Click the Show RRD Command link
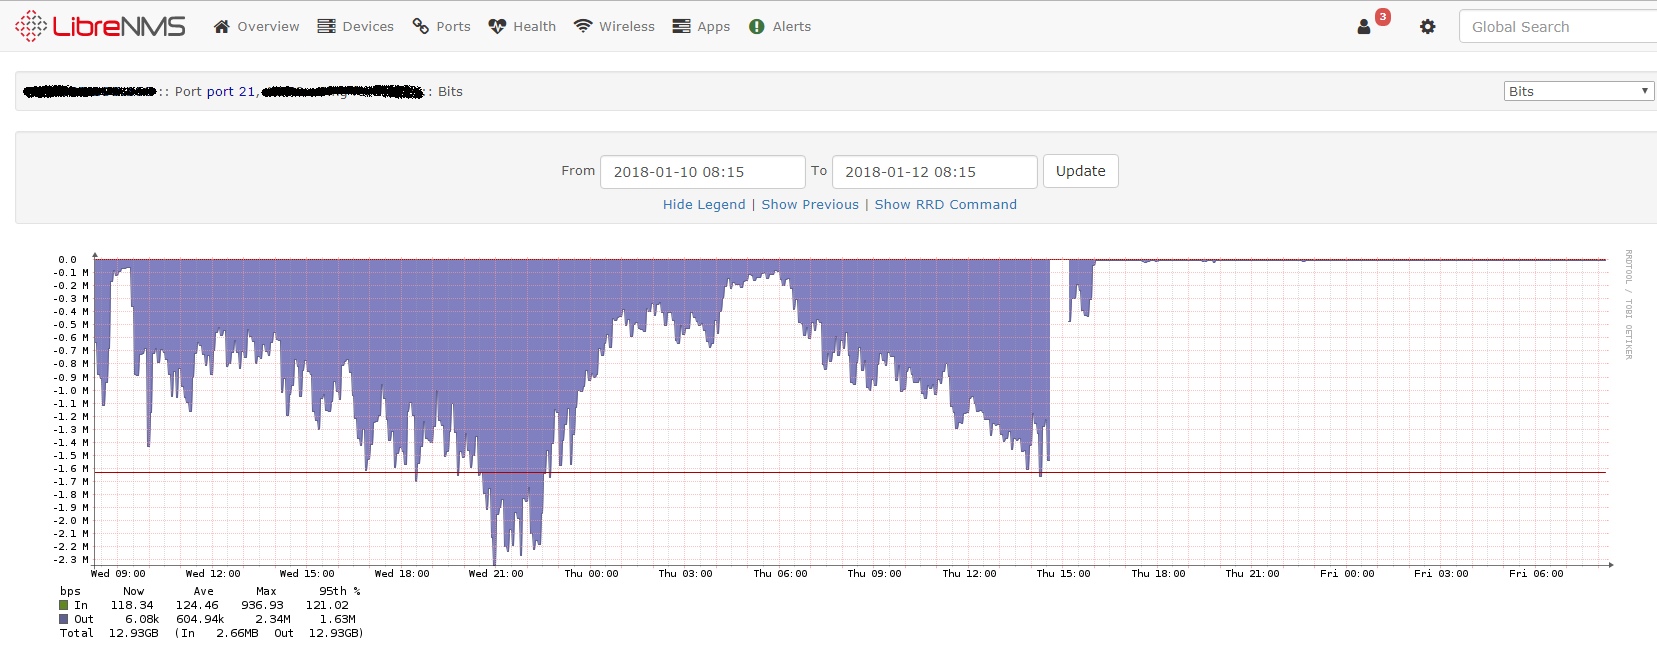 click(945, 204)
